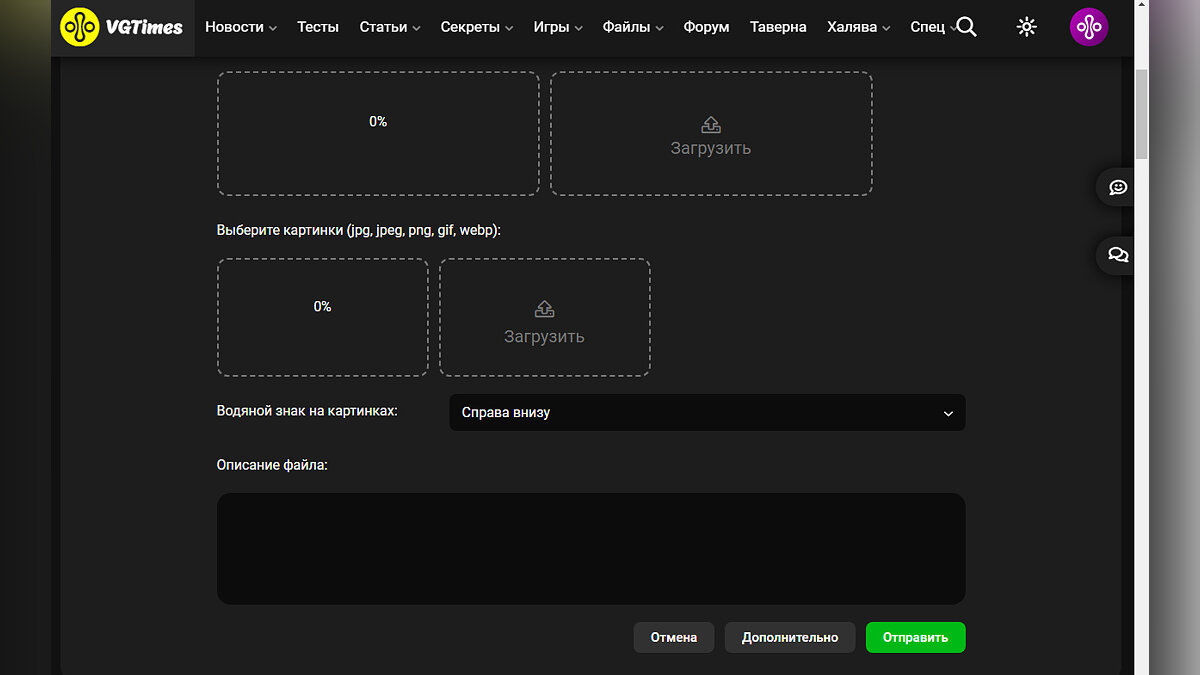Click the Отмена button
Screen dimensions: 1200x675
click(x=673, y=637)
